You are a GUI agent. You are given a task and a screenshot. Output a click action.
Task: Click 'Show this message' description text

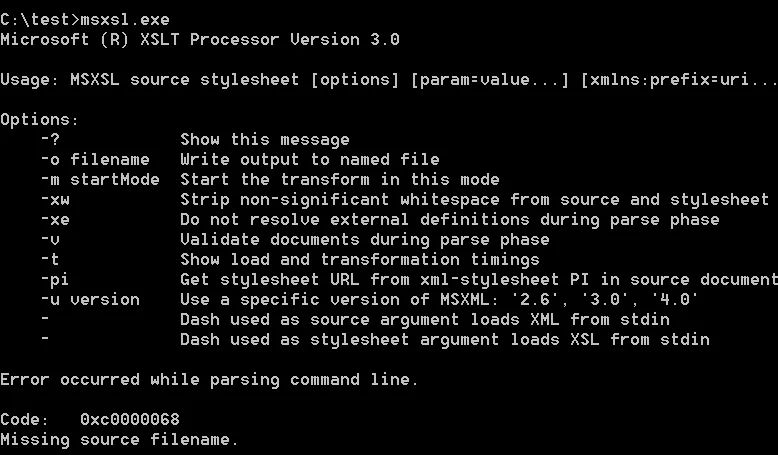tap(265, 140)
